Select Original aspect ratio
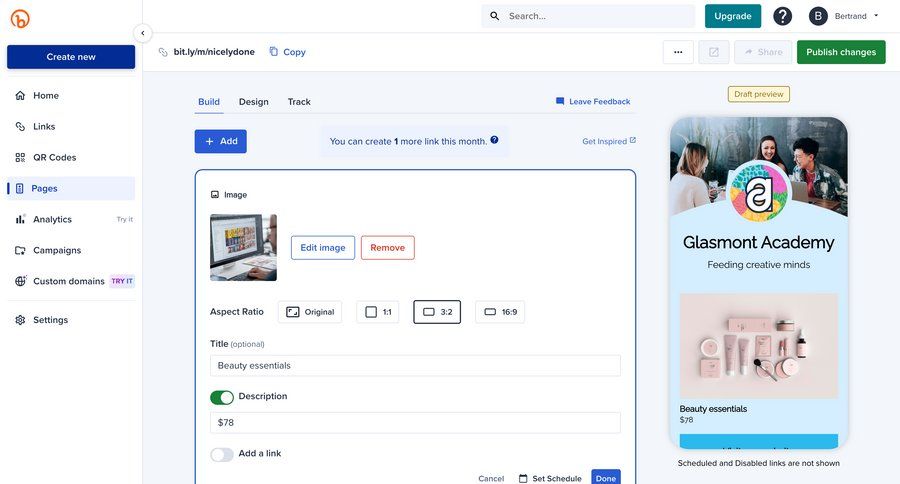Screen dimensions: 900x484 310,312
